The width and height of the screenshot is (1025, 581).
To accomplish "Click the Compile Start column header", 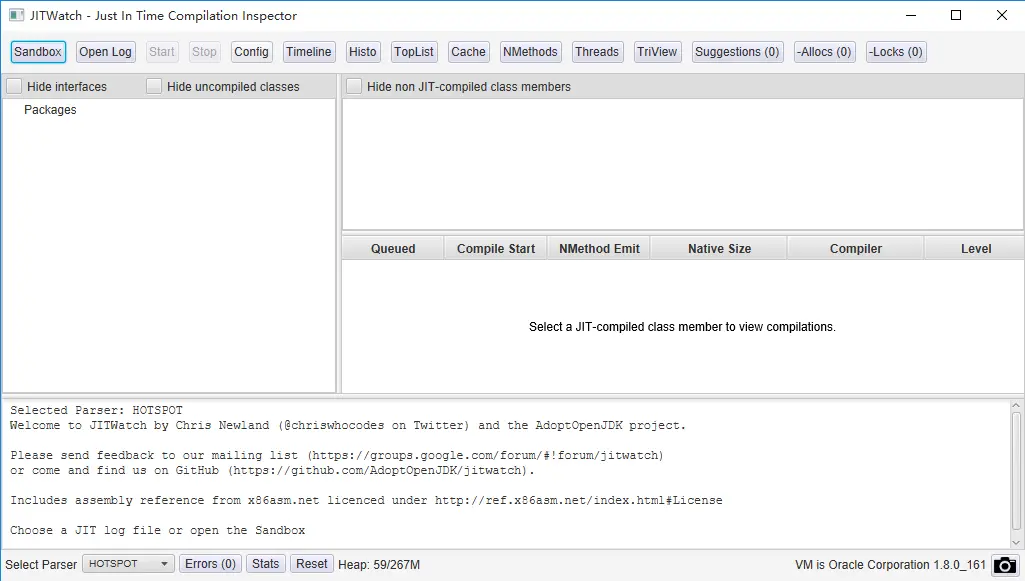I will 496,249.
